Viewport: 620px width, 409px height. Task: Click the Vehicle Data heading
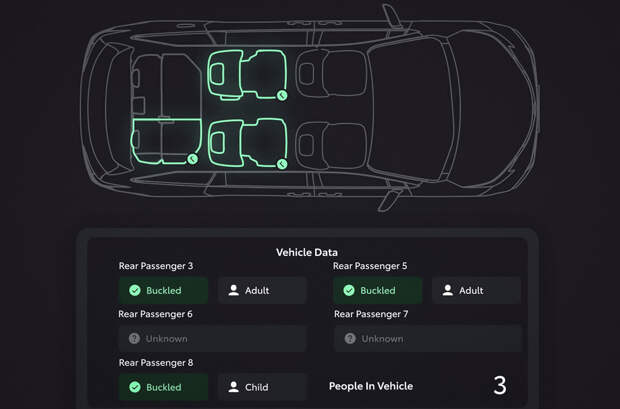(307, 252)
